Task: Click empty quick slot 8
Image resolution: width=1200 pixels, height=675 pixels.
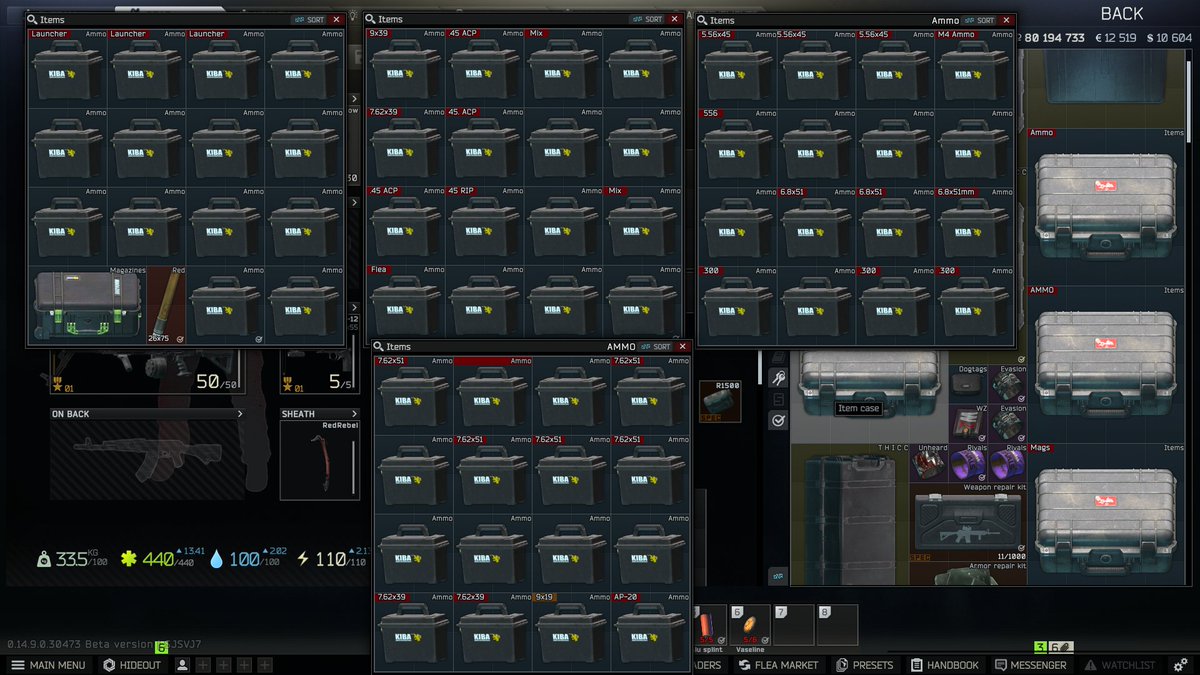Action: click(x=837, y=624)
